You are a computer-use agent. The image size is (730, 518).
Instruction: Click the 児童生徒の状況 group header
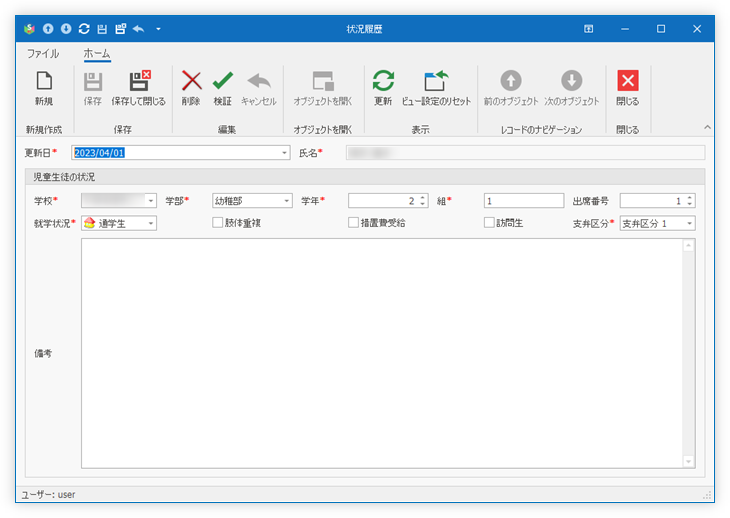[365, 177]
